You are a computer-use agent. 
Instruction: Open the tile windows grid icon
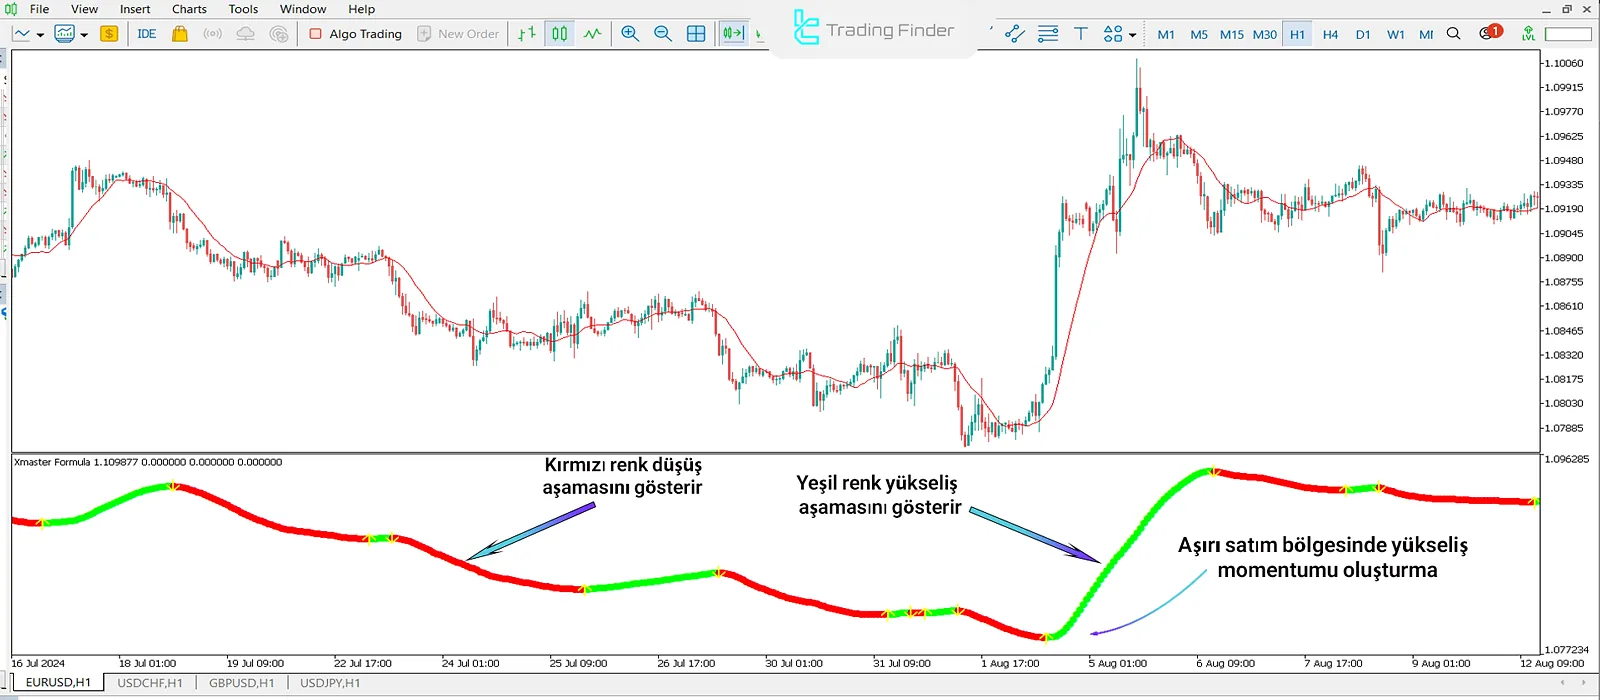point(696,33)
